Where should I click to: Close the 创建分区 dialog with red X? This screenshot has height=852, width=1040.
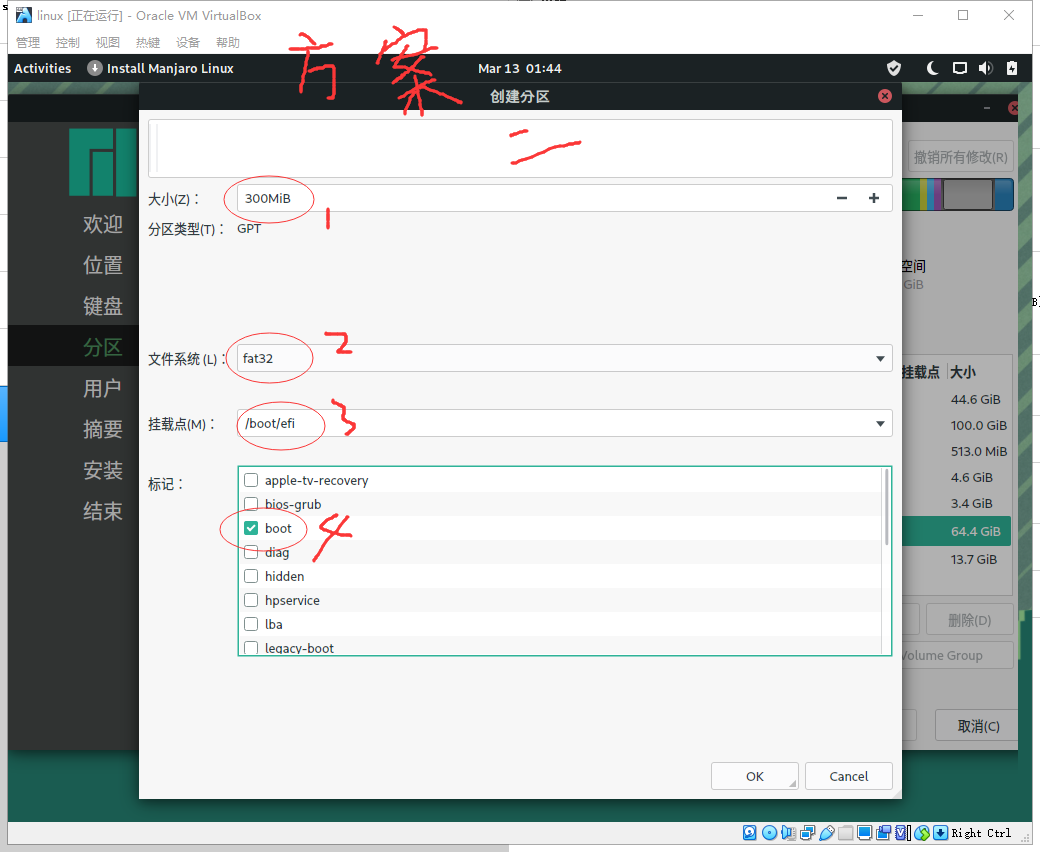click(884, 96)
